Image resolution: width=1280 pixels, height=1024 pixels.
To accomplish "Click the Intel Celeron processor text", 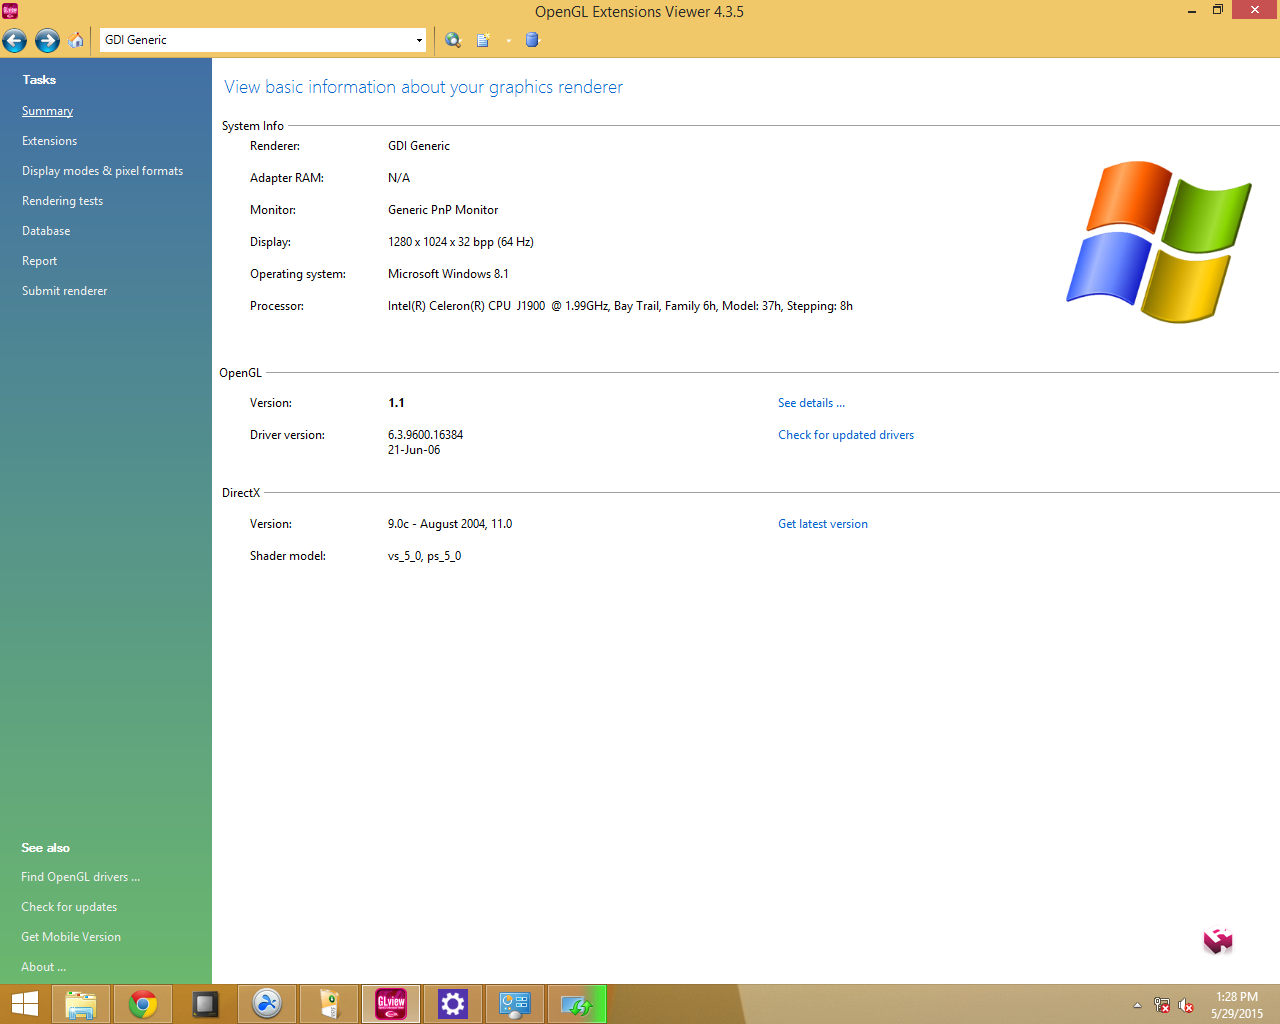I will click(x=620, y=306).
